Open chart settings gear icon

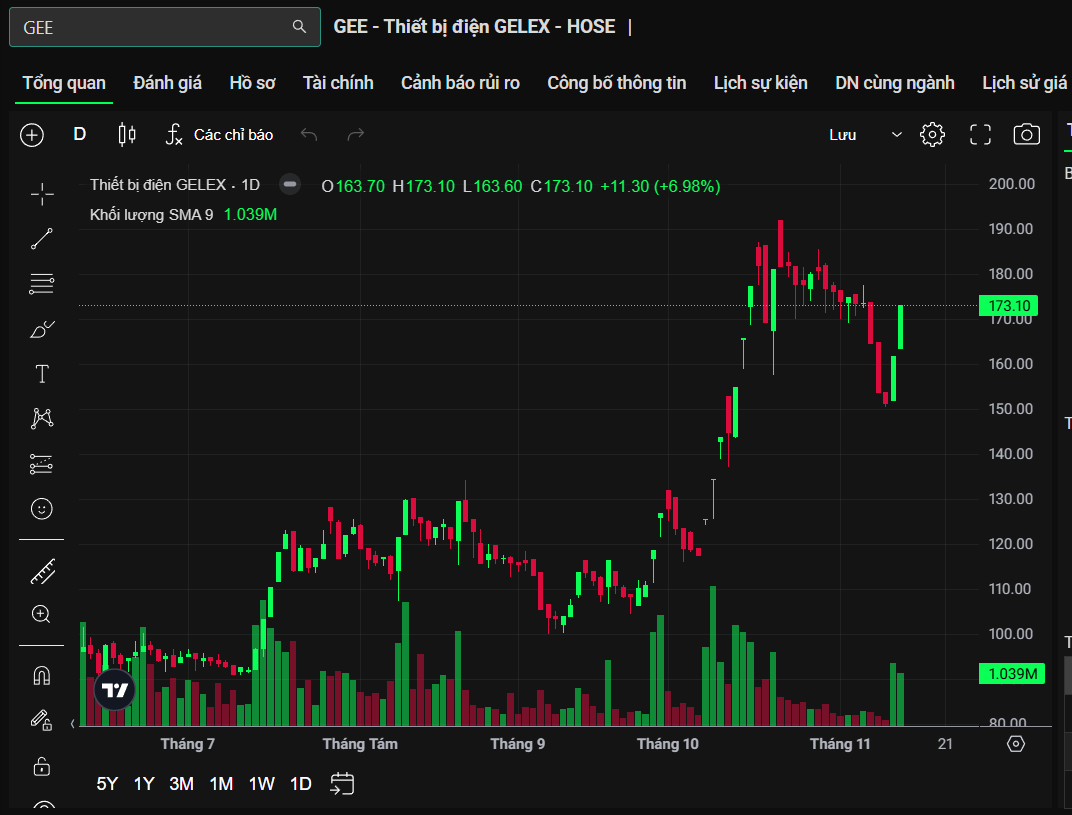932,135
